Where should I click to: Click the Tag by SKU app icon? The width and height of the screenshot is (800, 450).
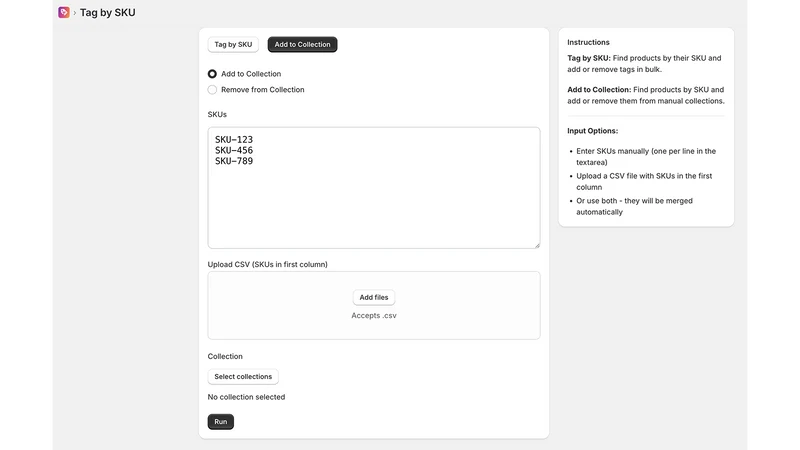[x=64, y=12]
